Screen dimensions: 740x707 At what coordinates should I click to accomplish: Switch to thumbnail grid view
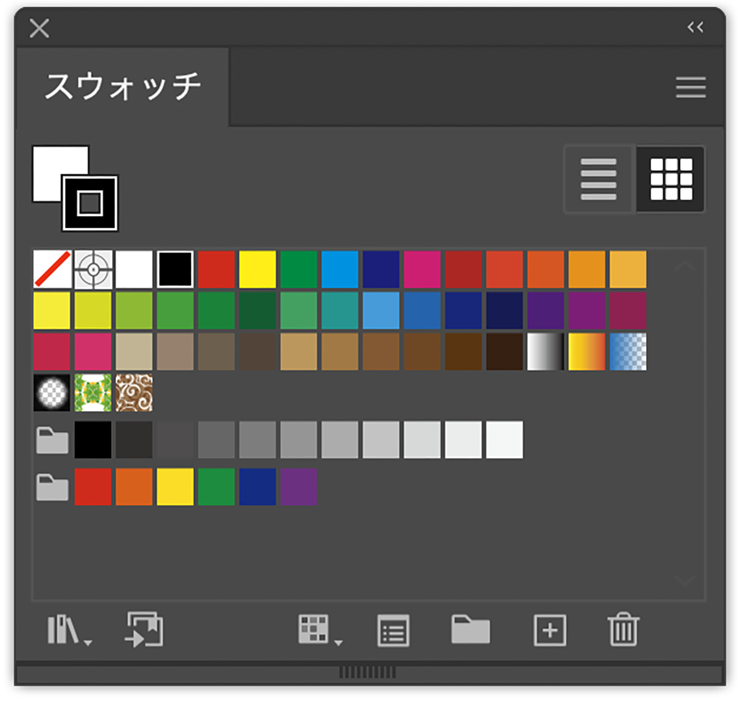[x=671, y=180]
